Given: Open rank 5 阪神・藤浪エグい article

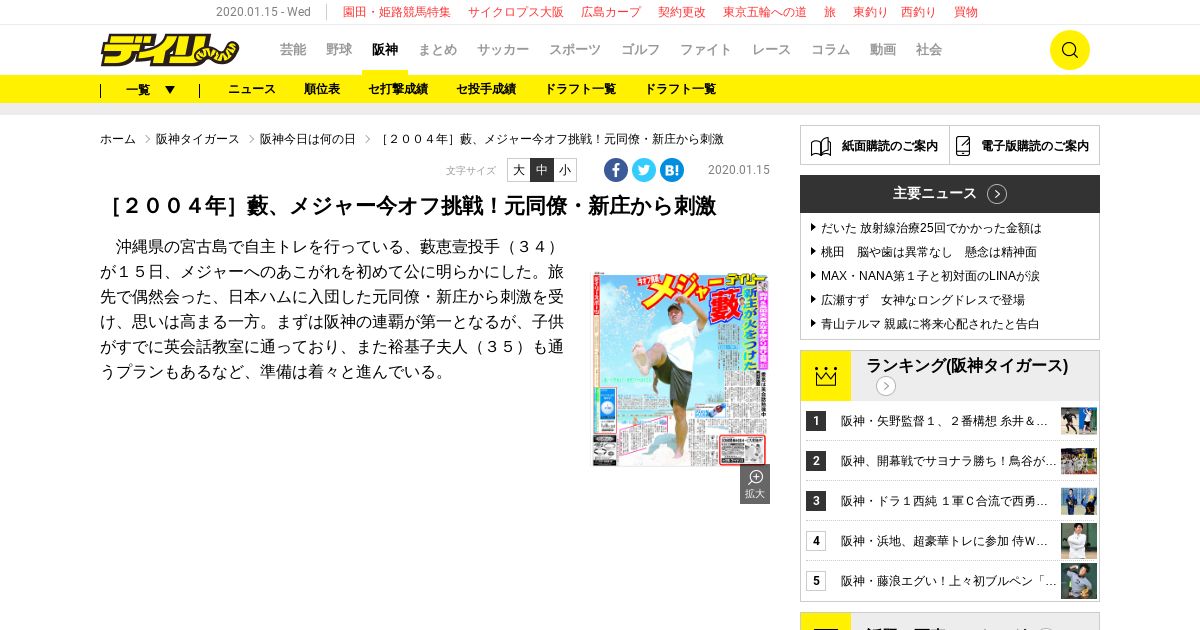Looking at the screenshot, I should [x=949, y=581].
